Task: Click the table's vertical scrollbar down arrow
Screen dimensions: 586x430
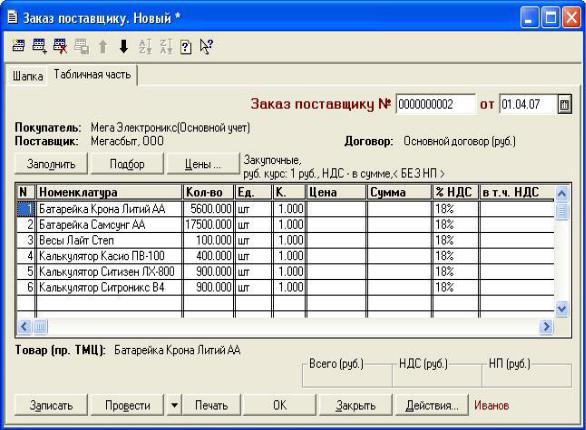Action: 562,309
